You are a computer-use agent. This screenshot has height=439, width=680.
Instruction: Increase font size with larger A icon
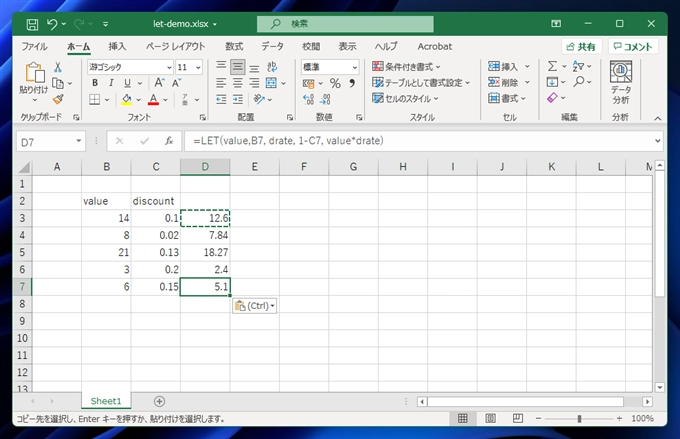click(x=159, y=83)
